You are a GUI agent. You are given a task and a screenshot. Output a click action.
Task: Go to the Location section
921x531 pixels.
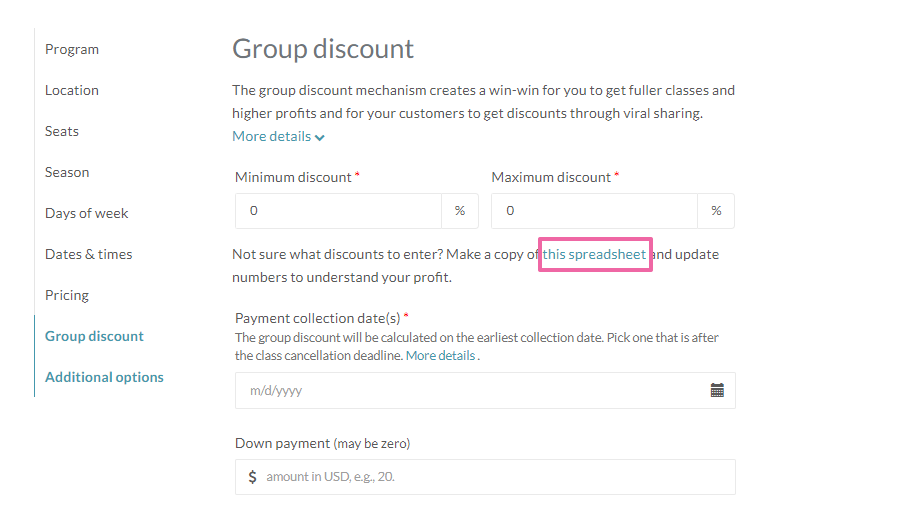tap(72, 90)
